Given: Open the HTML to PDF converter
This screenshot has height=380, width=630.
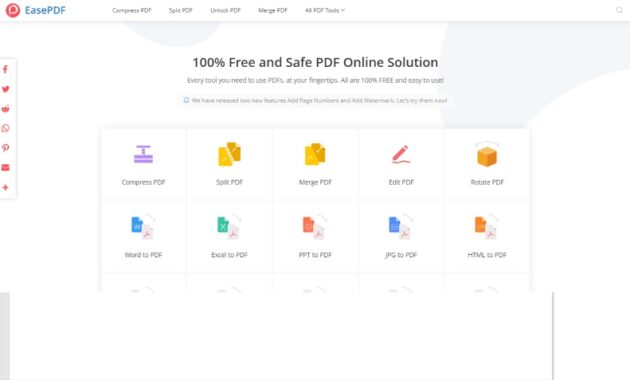Looking at the screenshot, I should point(487,237).
